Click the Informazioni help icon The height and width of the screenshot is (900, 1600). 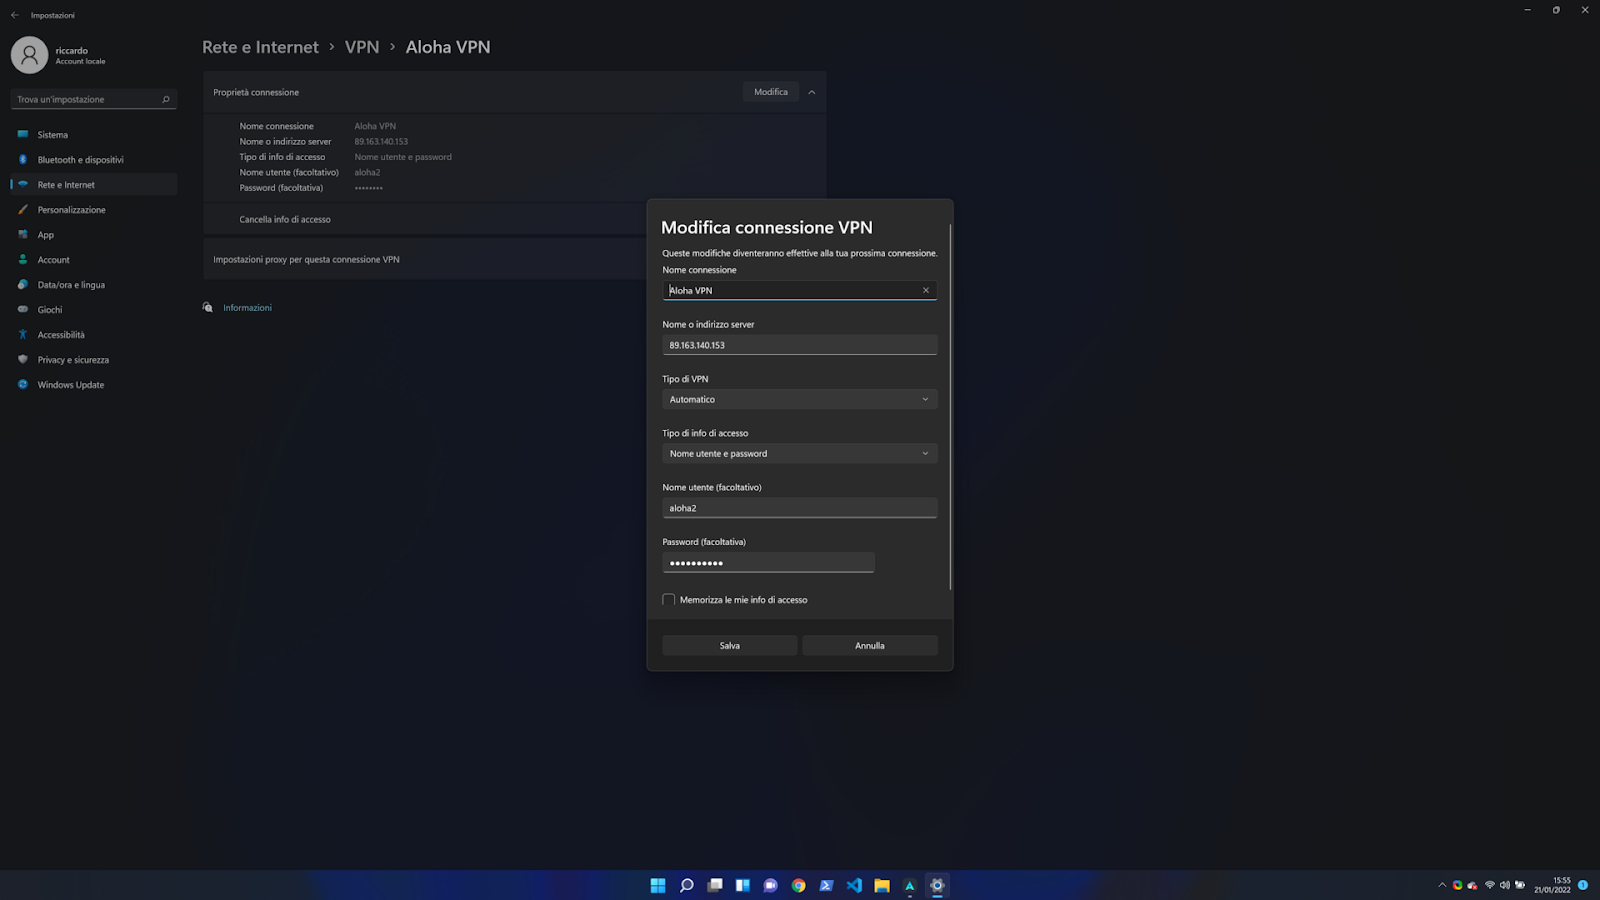tap(208, 308)
